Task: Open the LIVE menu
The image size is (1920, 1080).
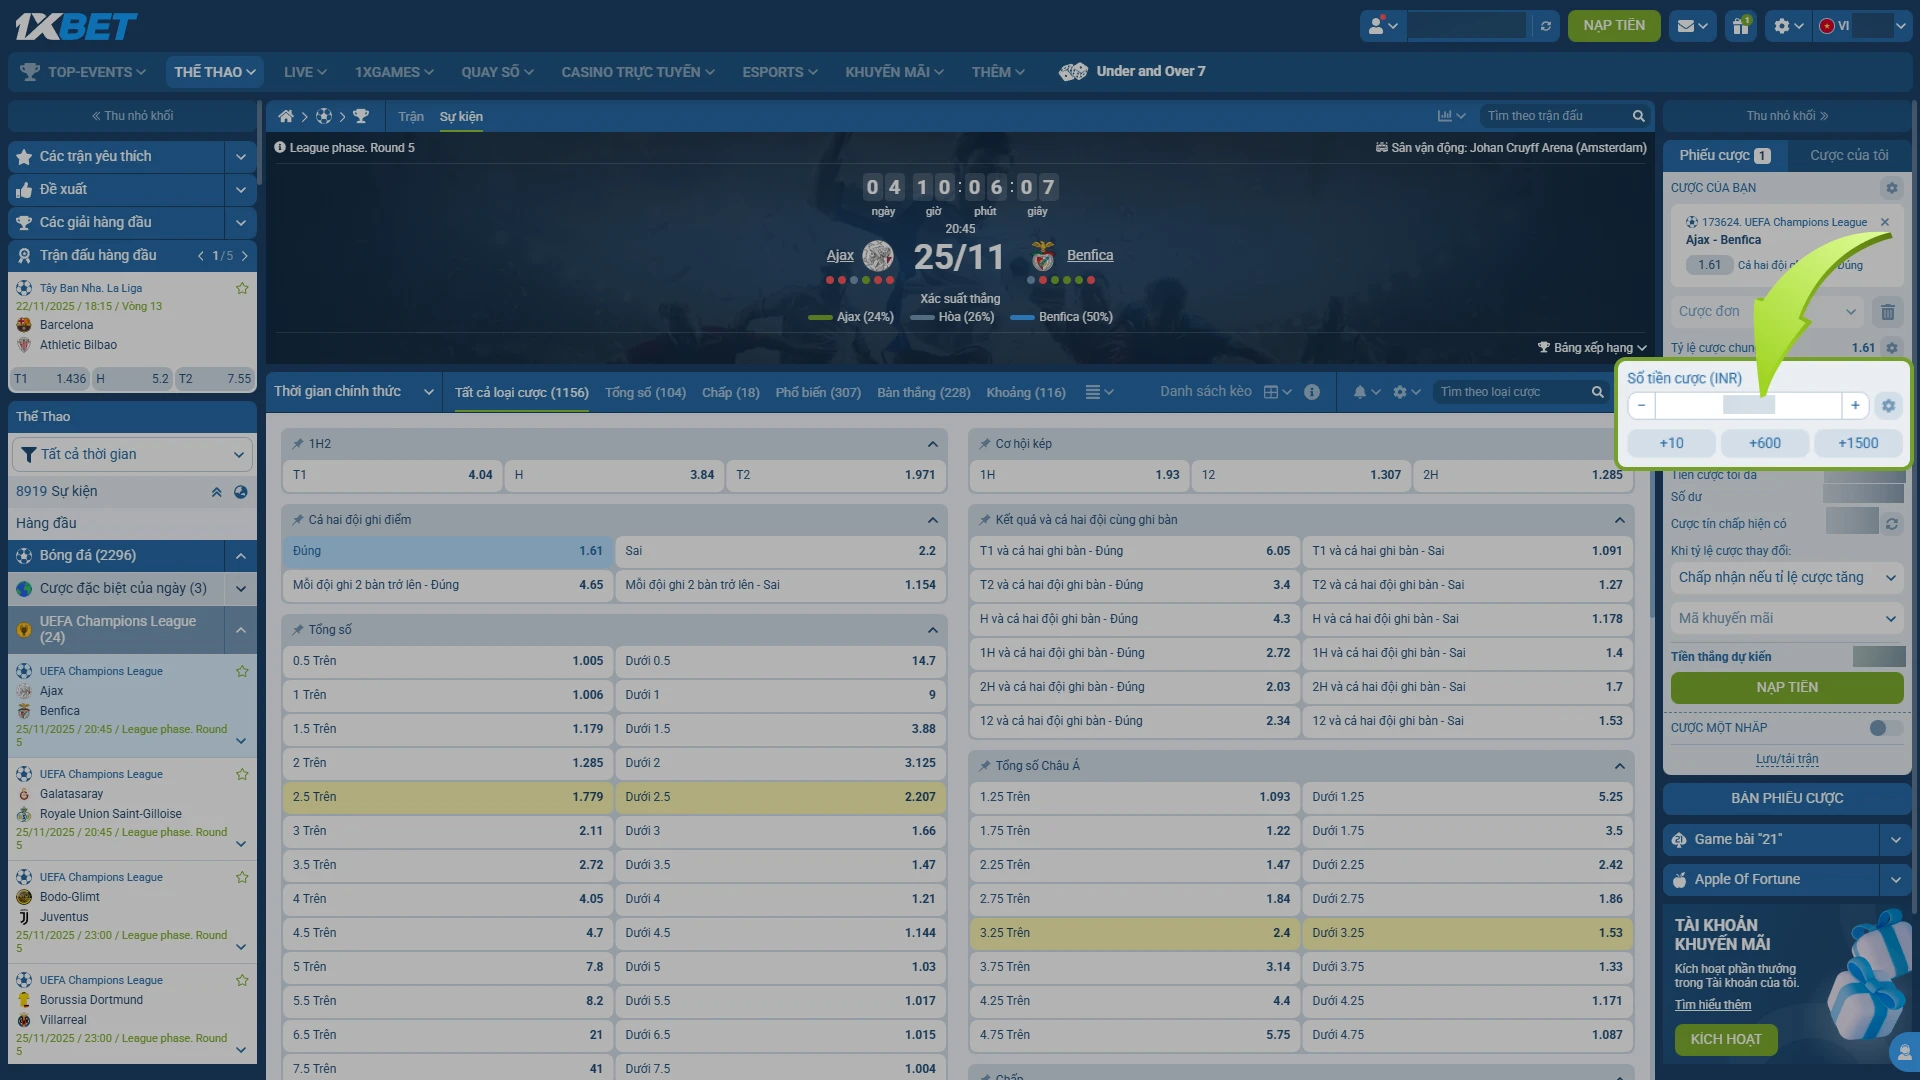Action: (x=305, y=72)
